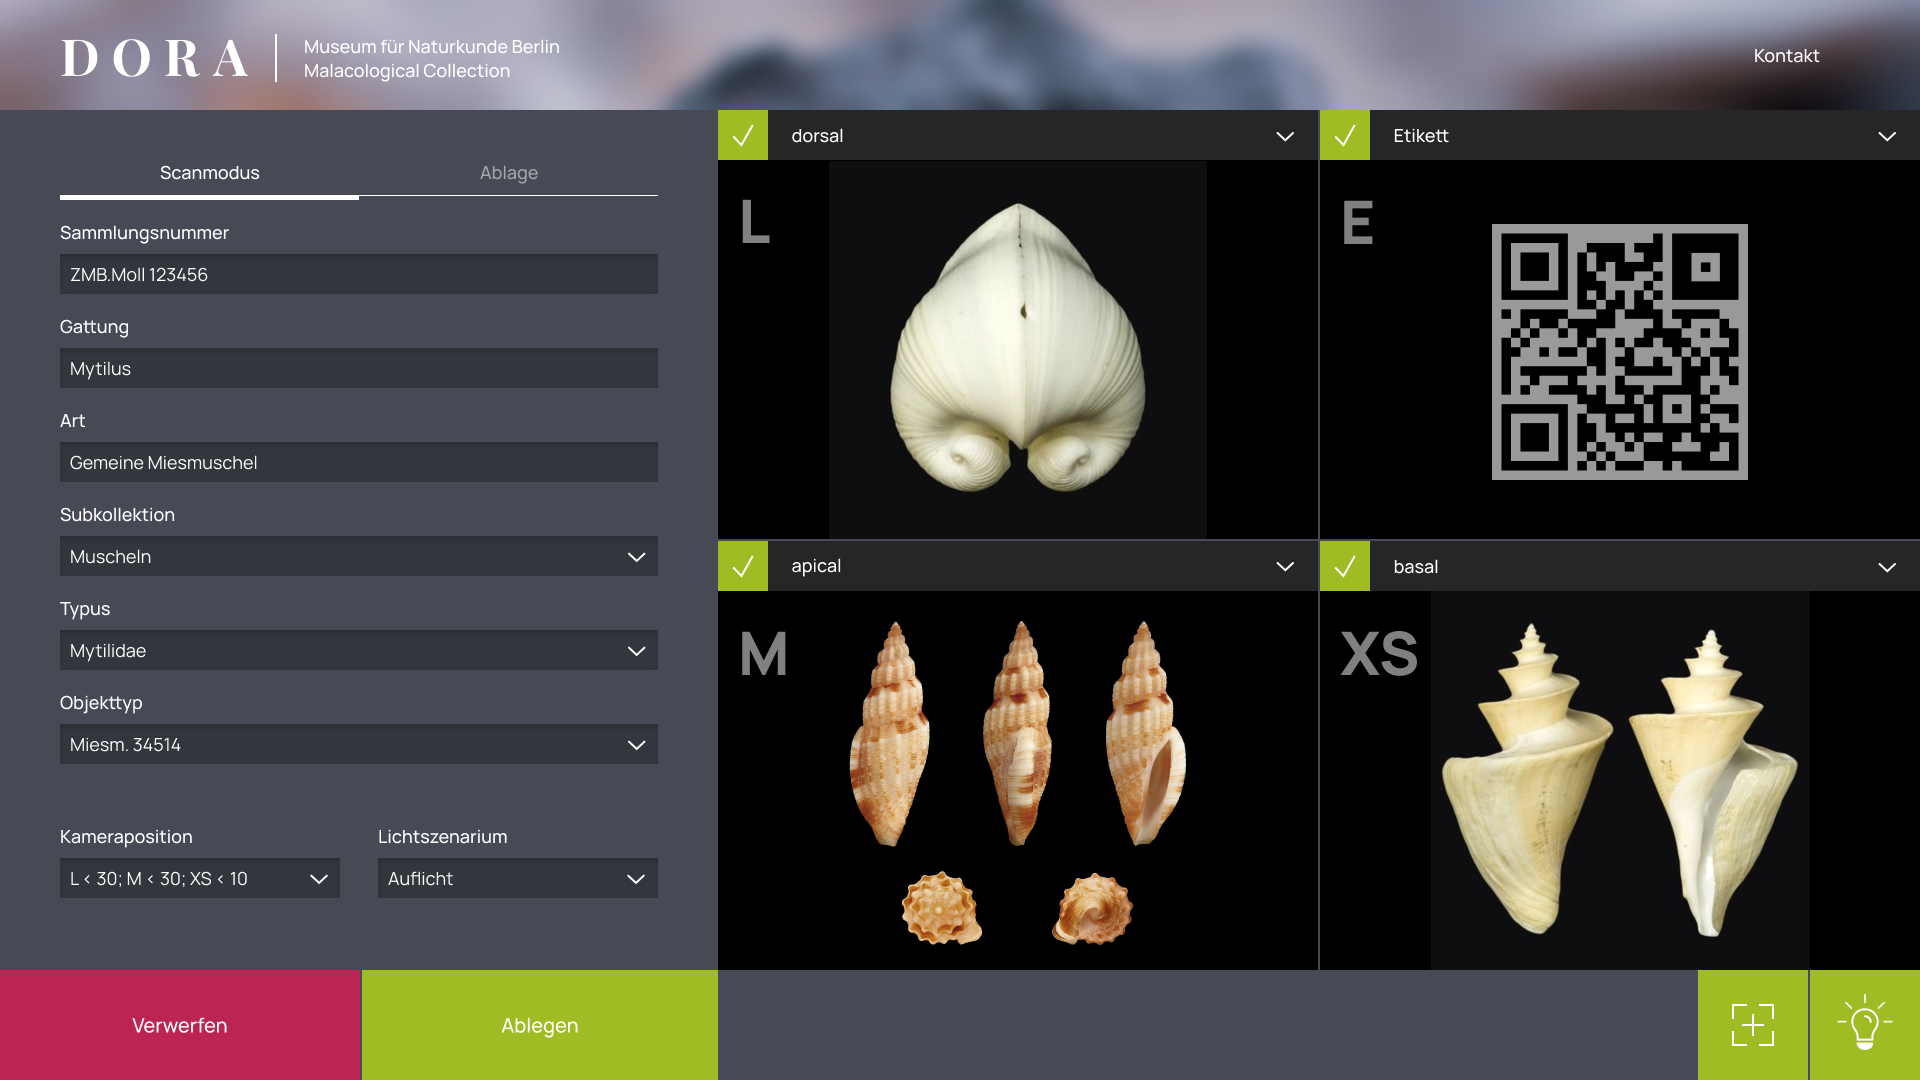
Task: Click the DORA logo
Action: pos(155,58)
